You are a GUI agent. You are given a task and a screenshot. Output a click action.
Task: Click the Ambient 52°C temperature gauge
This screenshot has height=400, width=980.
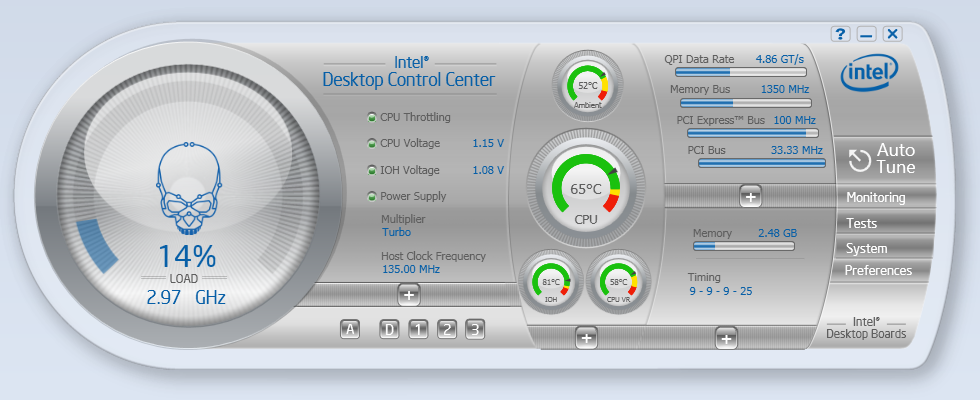coord(588,86)
